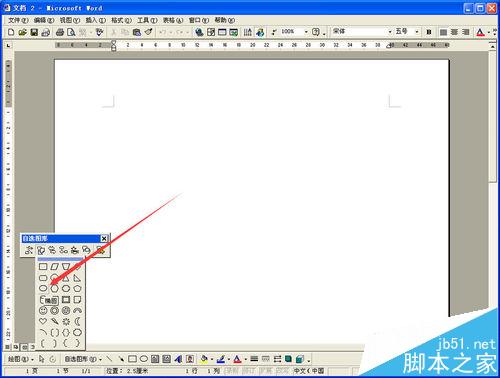Pick the Trapezoid basic shape

66,266
